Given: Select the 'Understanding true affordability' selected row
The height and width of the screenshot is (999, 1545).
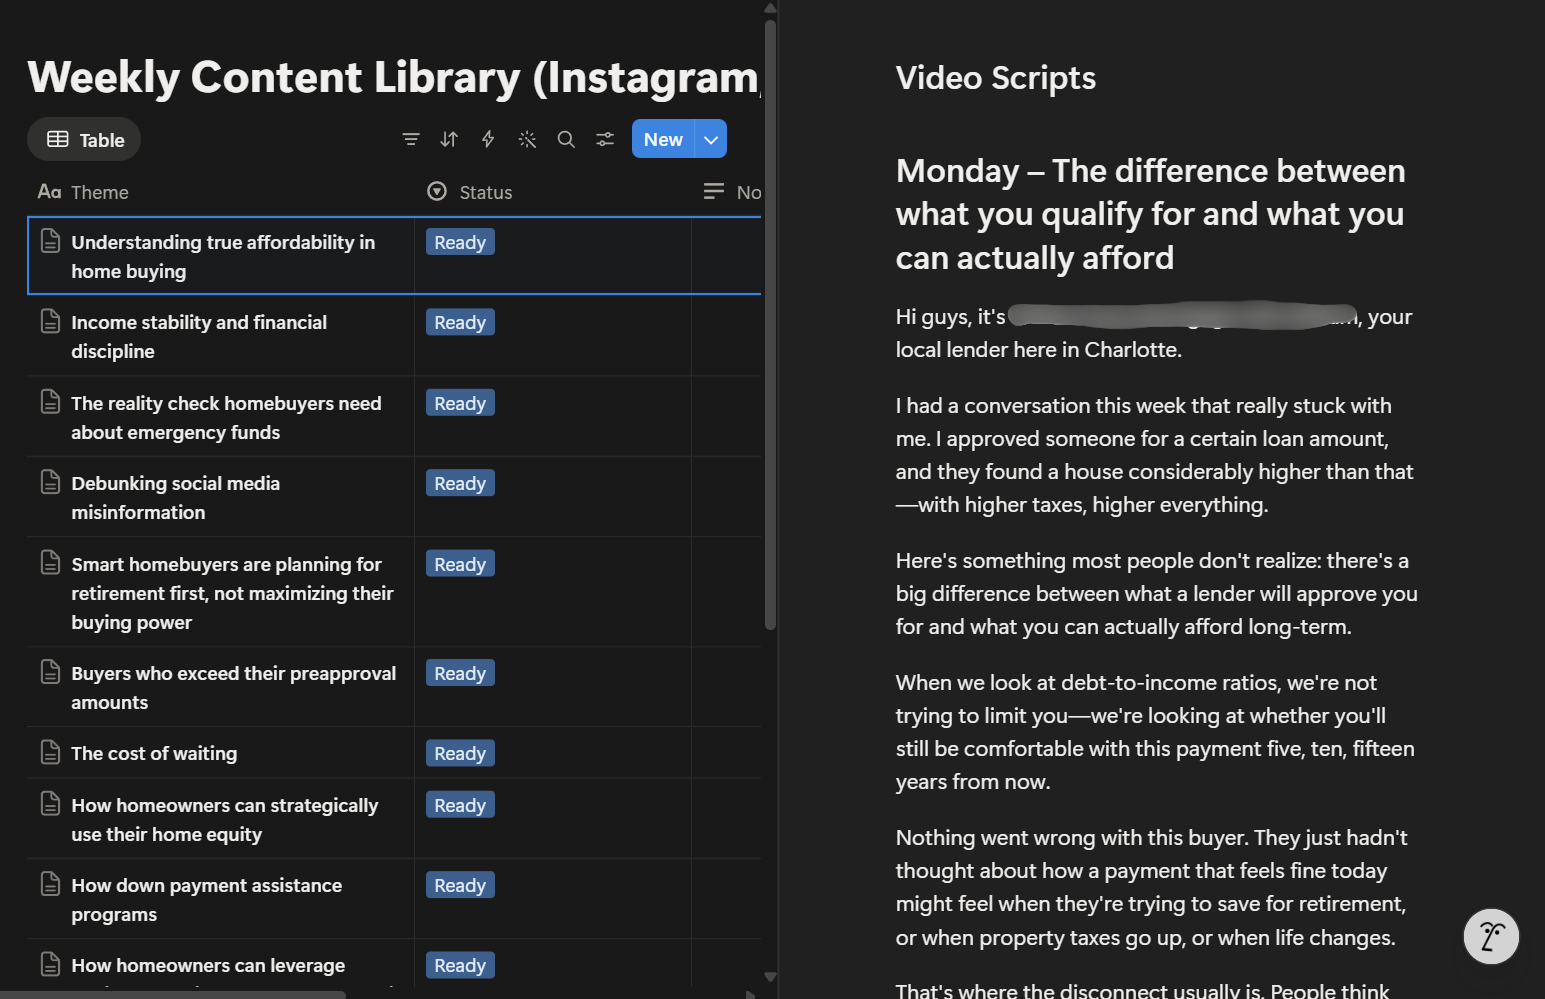Looking at the screenshot, I should (222, 256).
